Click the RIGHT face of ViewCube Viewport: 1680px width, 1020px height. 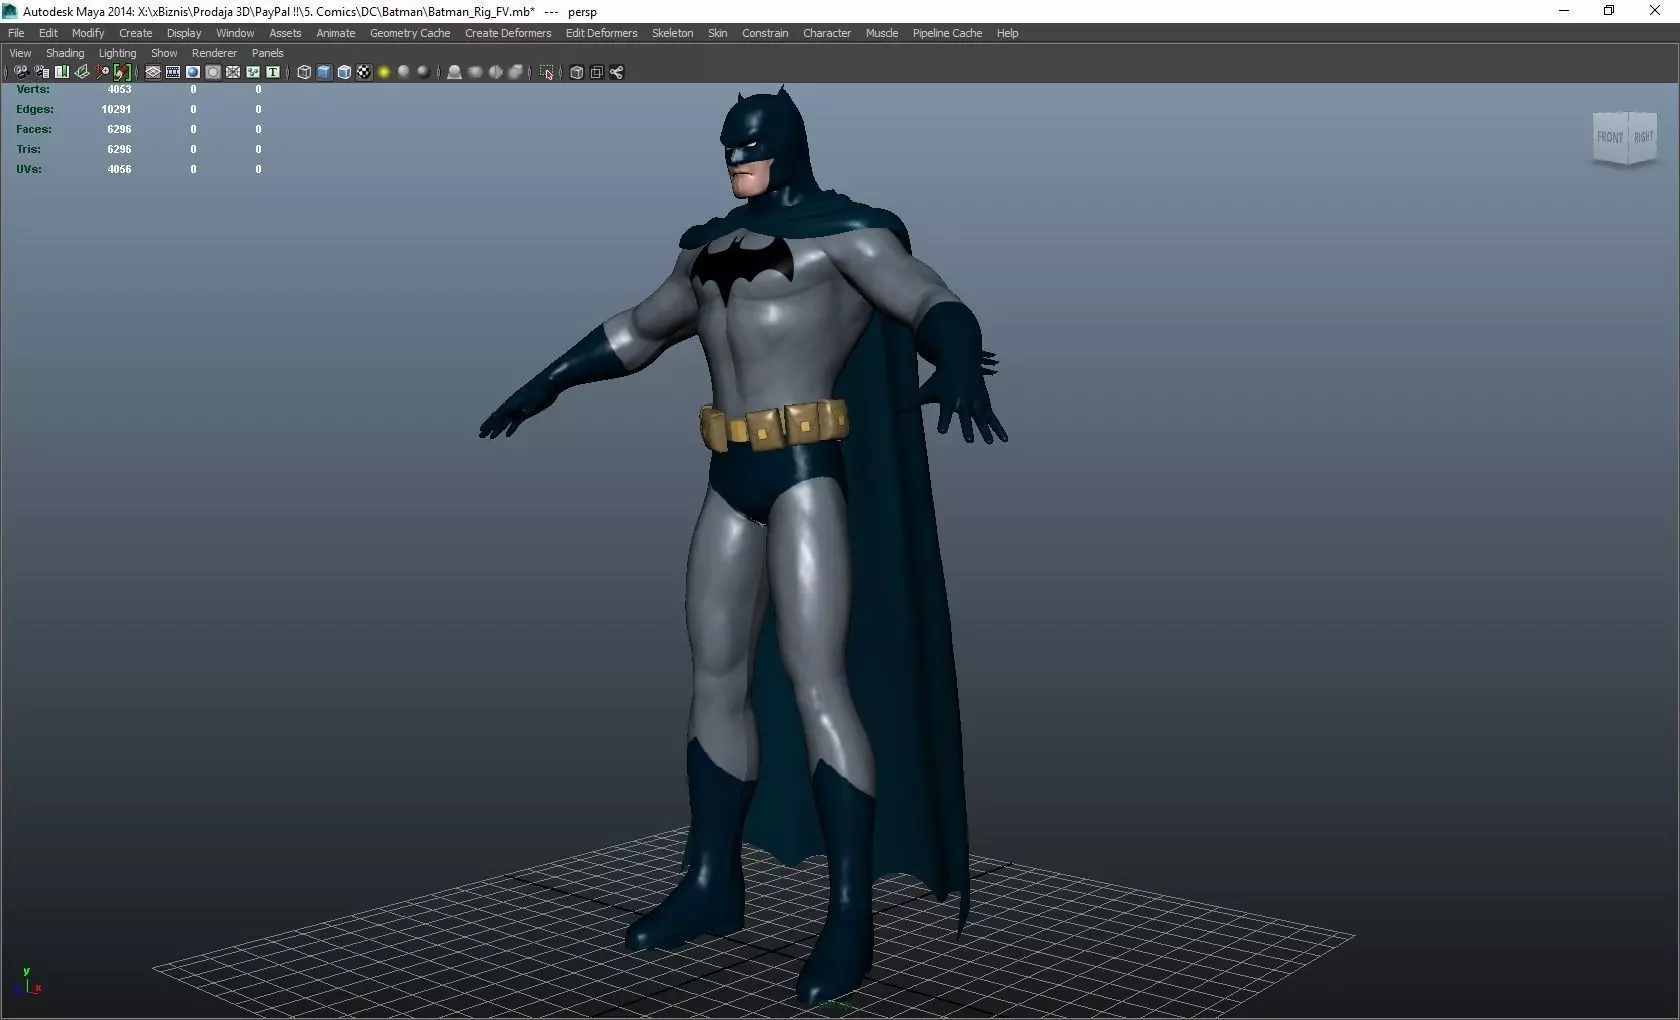point(1643,137)
